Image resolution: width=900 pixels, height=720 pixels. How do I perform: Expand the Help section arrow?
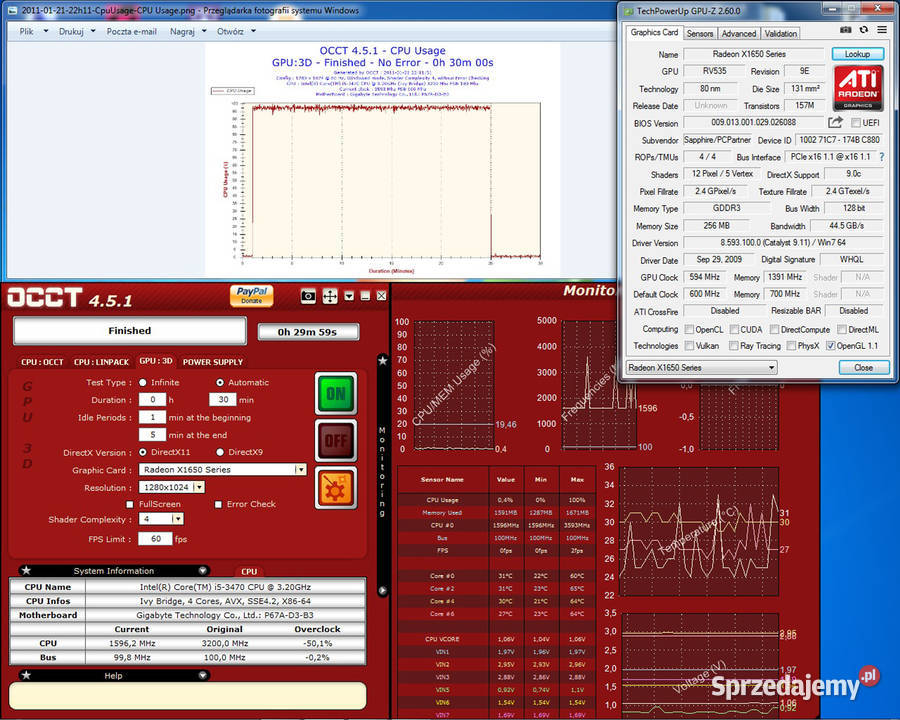pos(203,675)
